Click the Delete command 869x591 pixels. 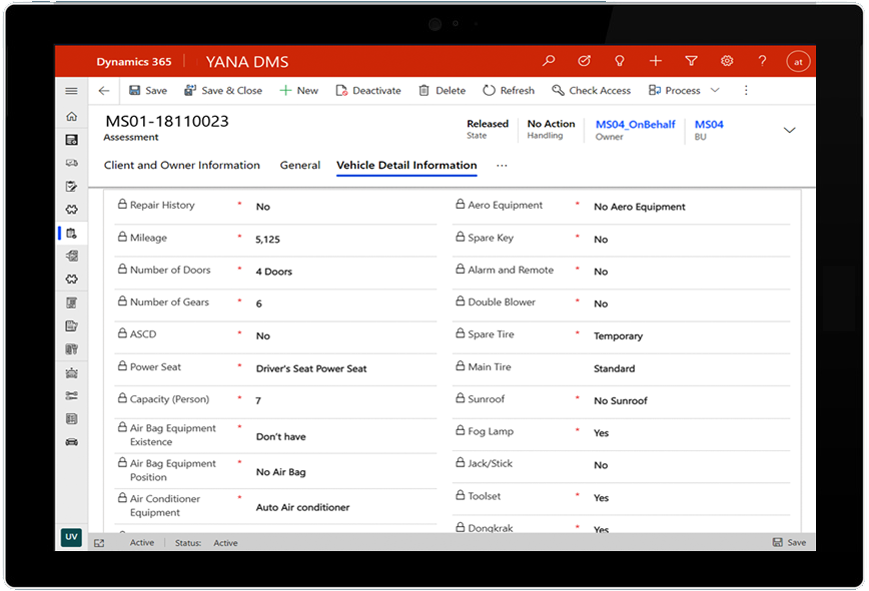(x=442, y=90)
